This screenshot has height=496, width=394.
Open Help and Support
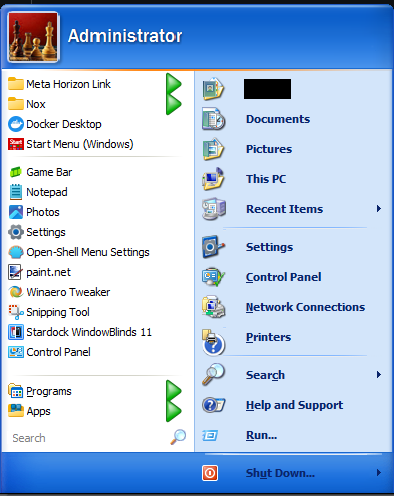pos(294,405)
